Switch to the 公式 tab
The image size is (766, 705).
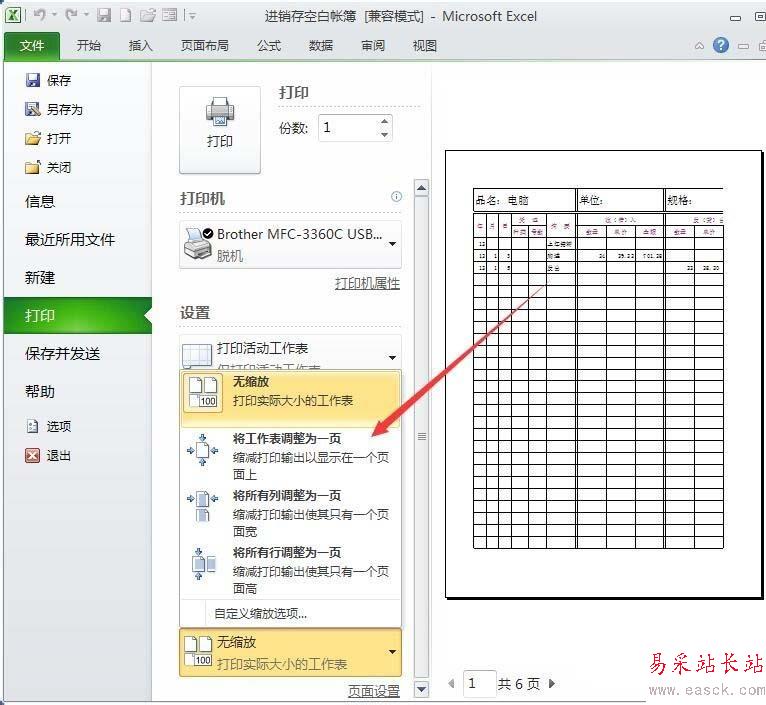[269, 46]
